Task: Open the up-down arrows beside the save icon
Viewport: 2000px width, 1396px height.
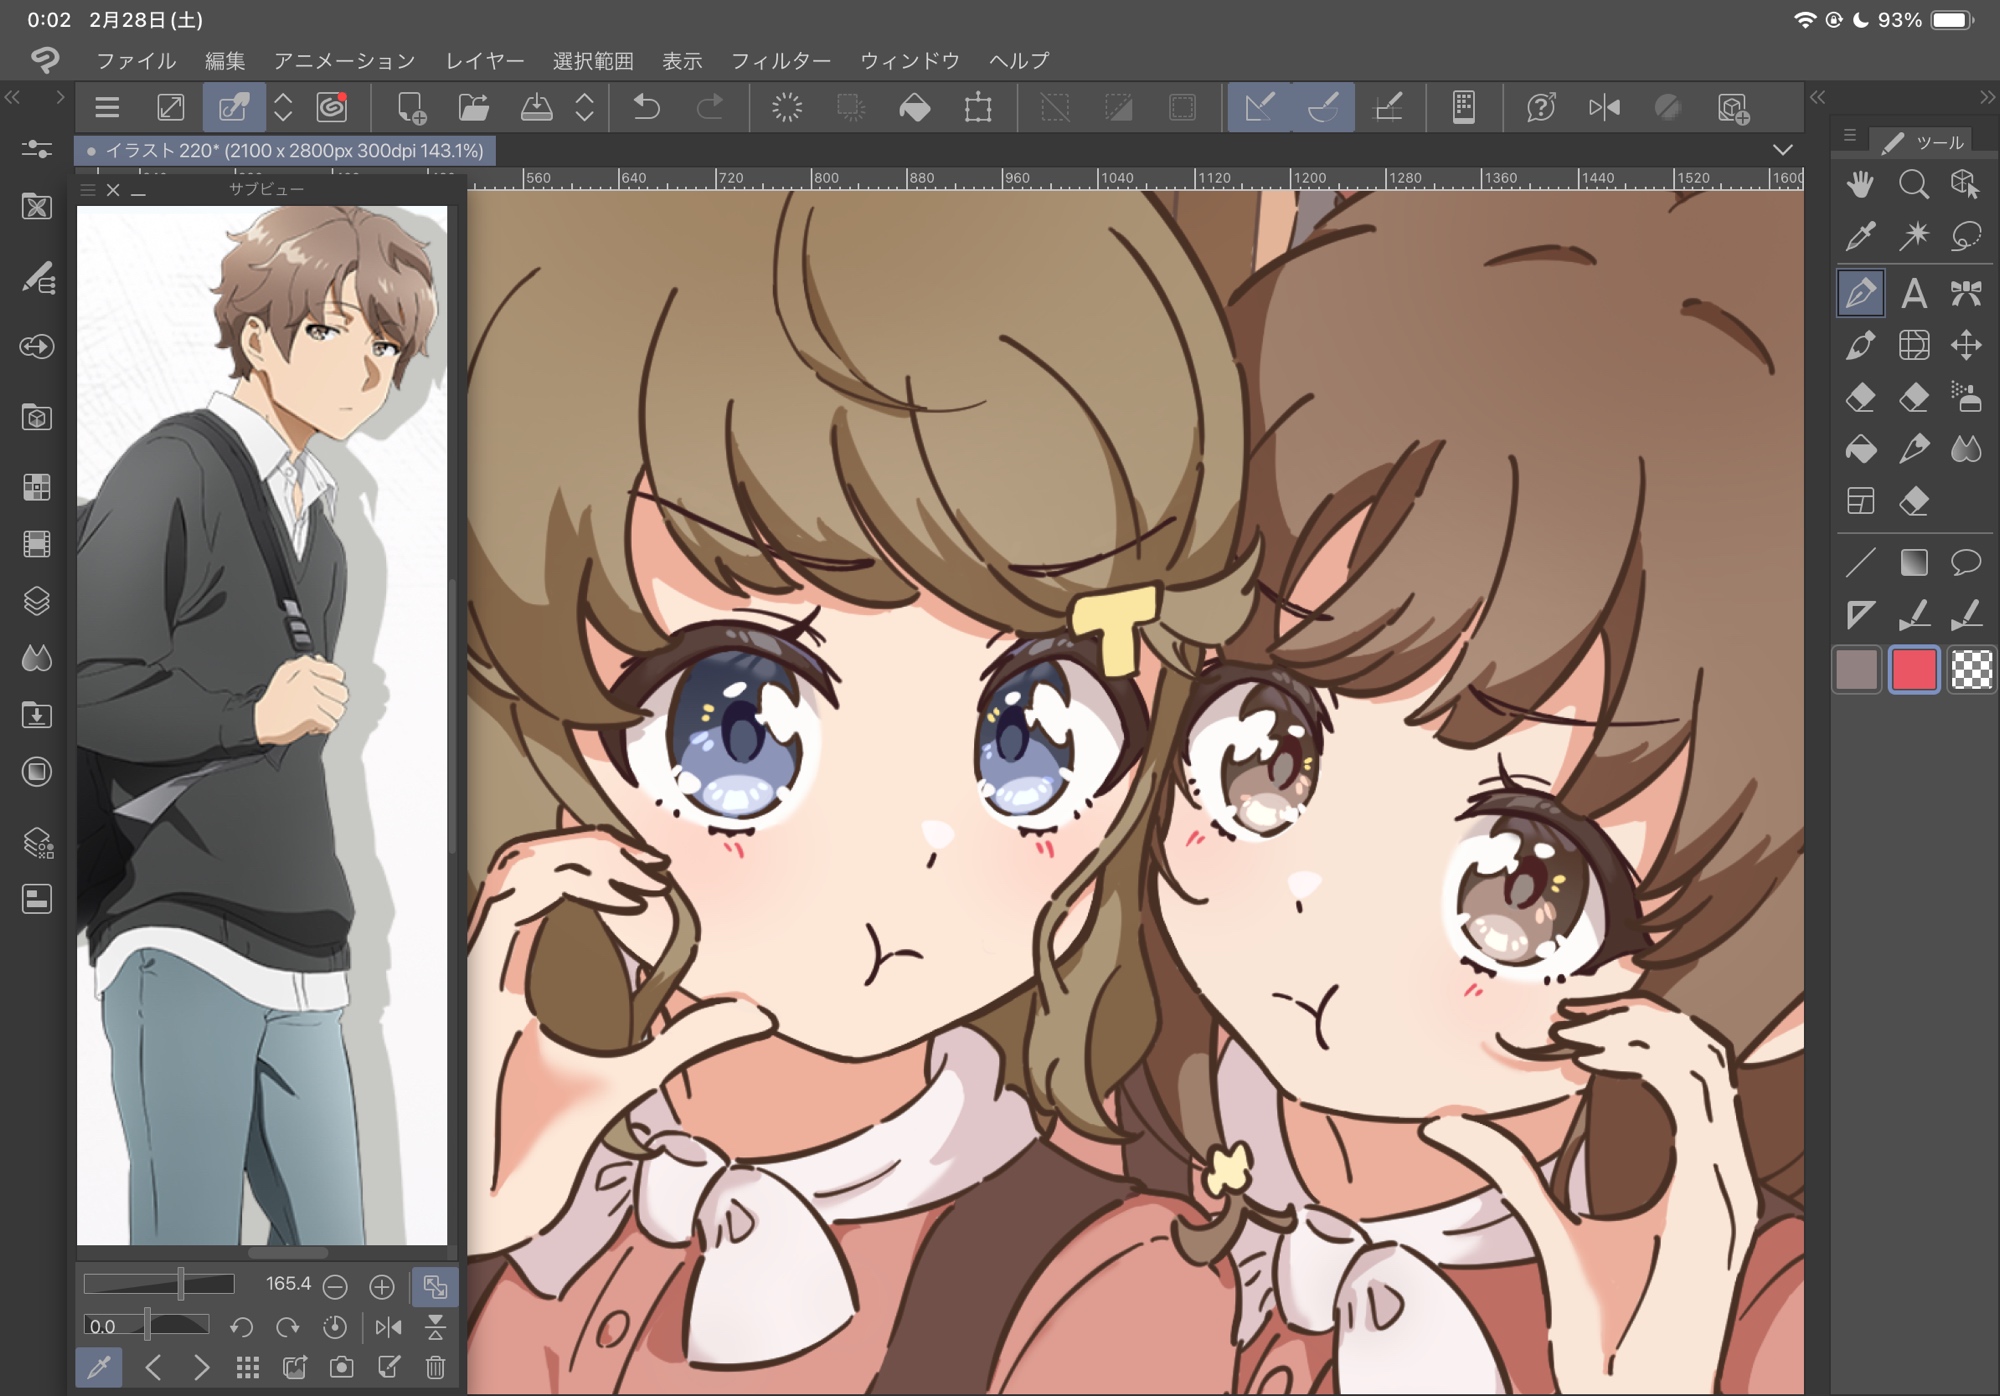Action: point(585,107)
